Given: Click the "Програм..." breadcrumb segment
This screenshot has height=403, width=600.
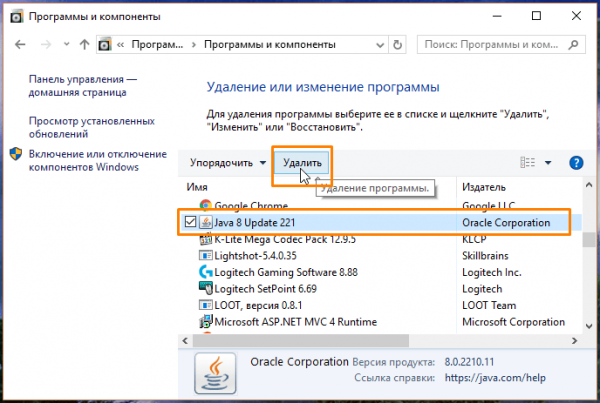Looking at the screenshot, I should click(x=157, y=44).
